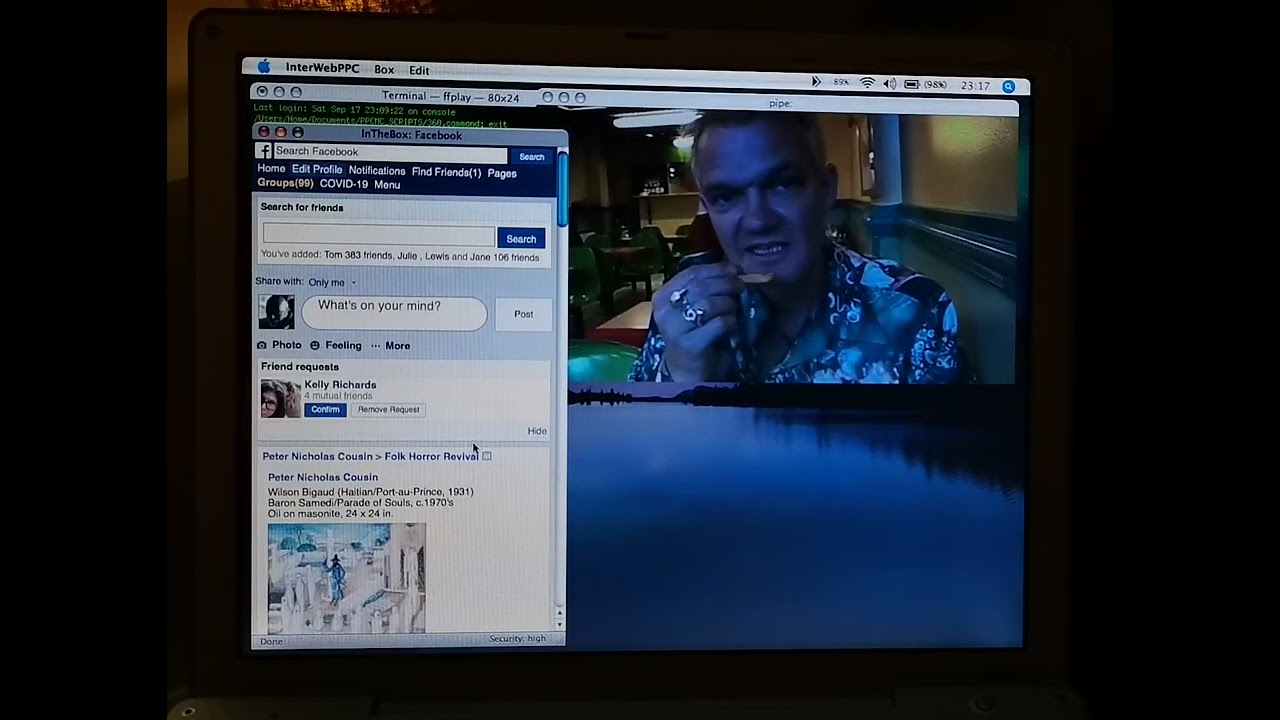
Task: Open the Folk Horror Revival group link
Action: click(x=432, y=456)
